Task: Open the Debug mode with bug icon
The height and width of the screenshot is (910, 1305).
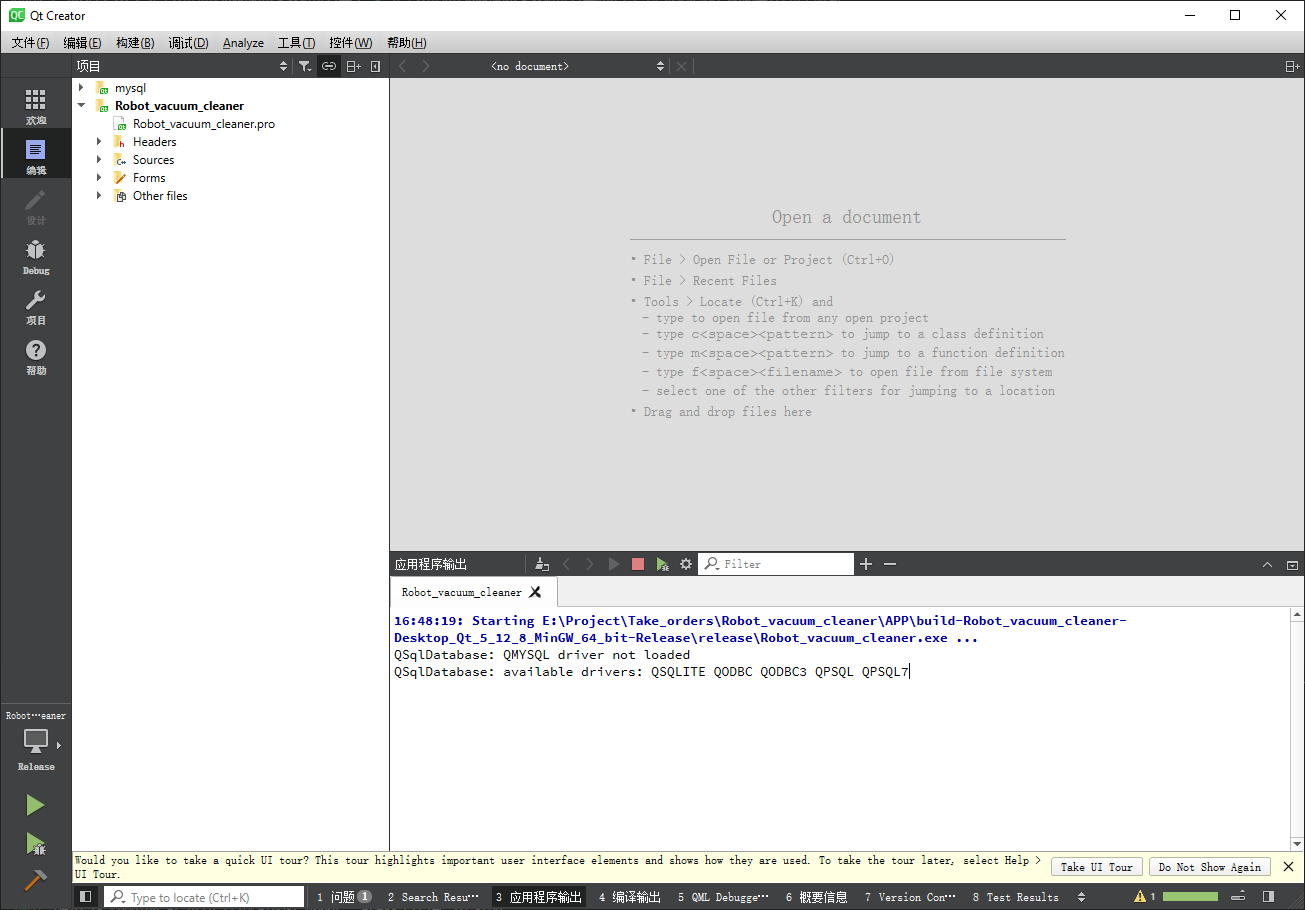Action: coord(36,256)
